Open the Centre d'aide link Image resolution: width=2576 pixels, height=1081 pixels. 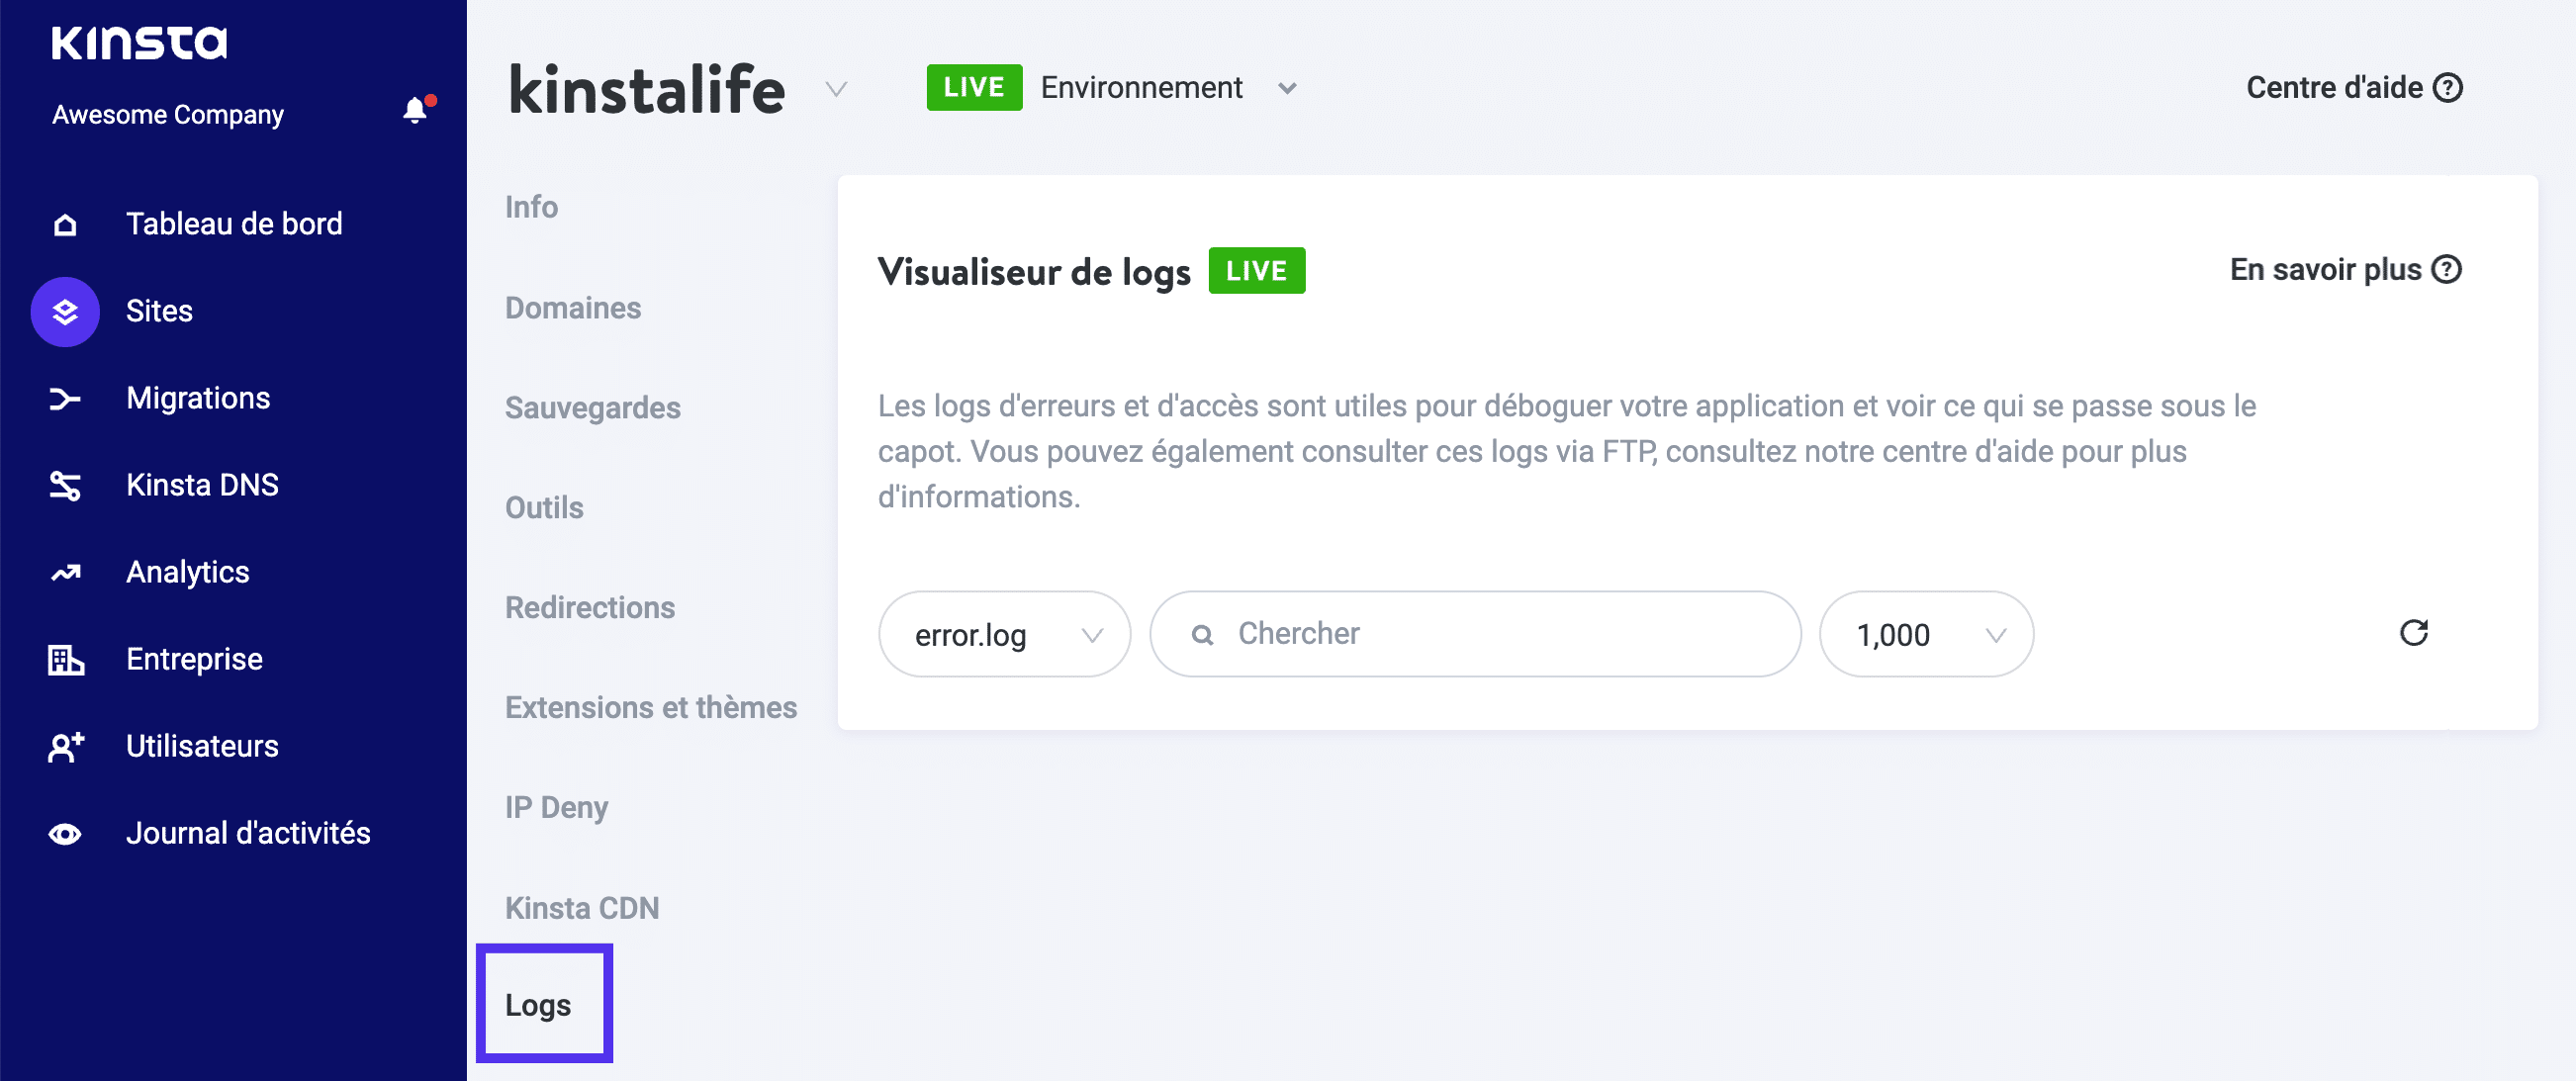2353,88
